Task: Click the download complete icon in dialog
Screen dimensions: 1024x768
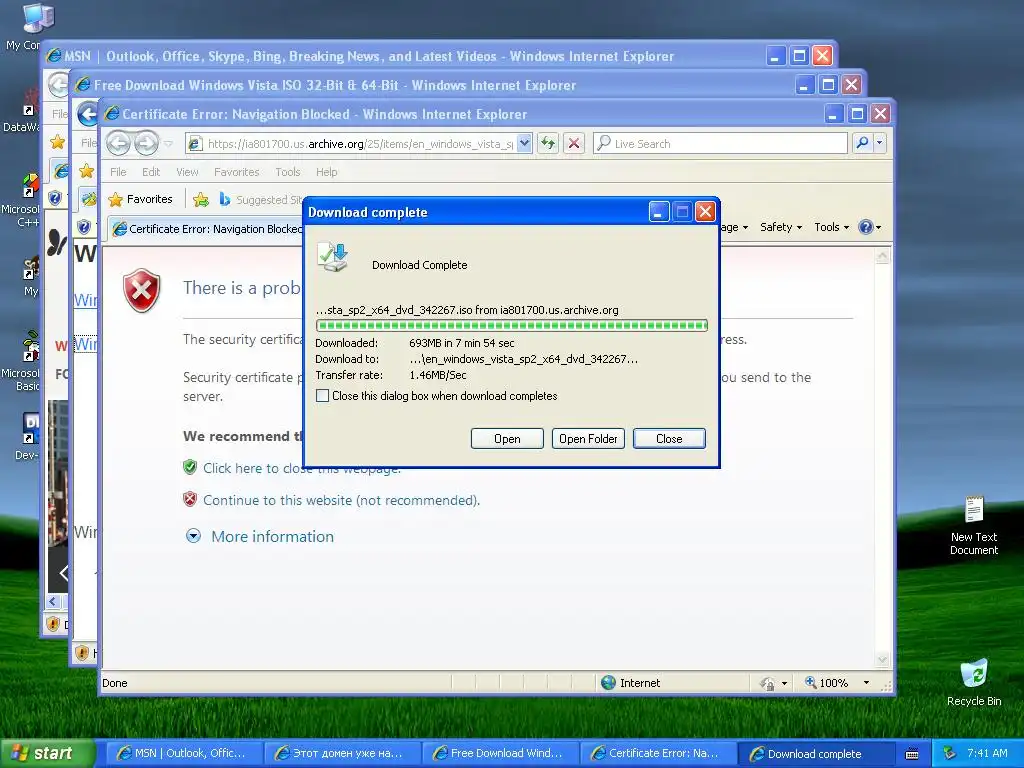Action: (x=333, y=257)
